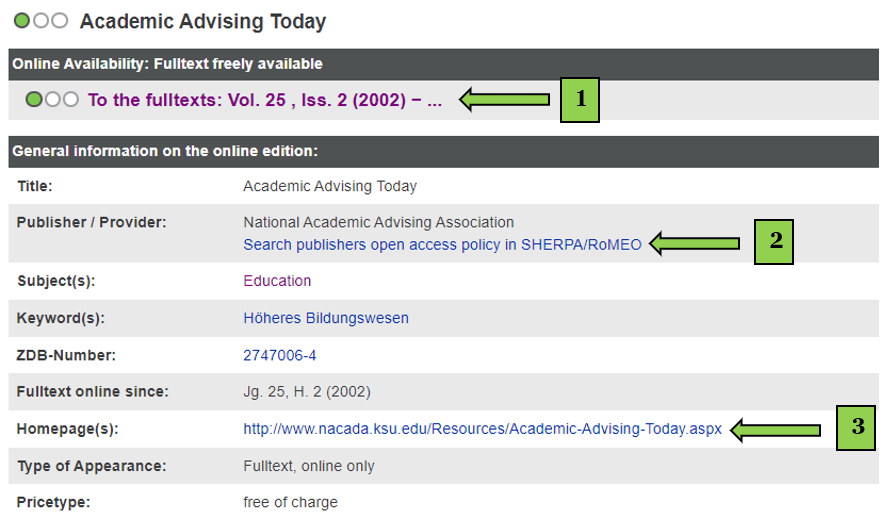Open SHERPA/RoMEO open access policy search
This screenshot has width=889, height=518.
tap(442, 245)
